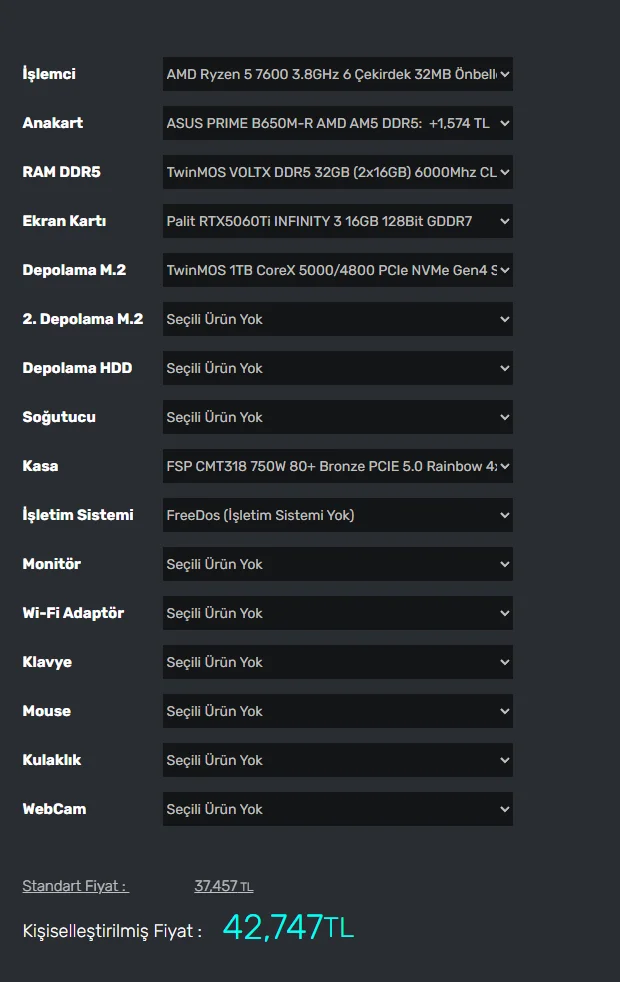Click the Wi-Fi Adaptör label
The image size is (620, 982).
[73, 612]
